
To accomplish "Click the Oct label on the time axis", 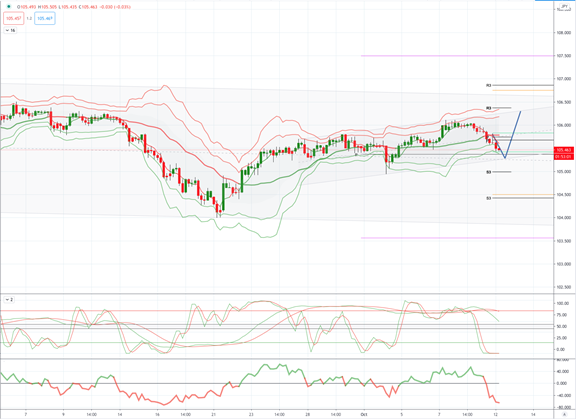I will tap(364, 414).
